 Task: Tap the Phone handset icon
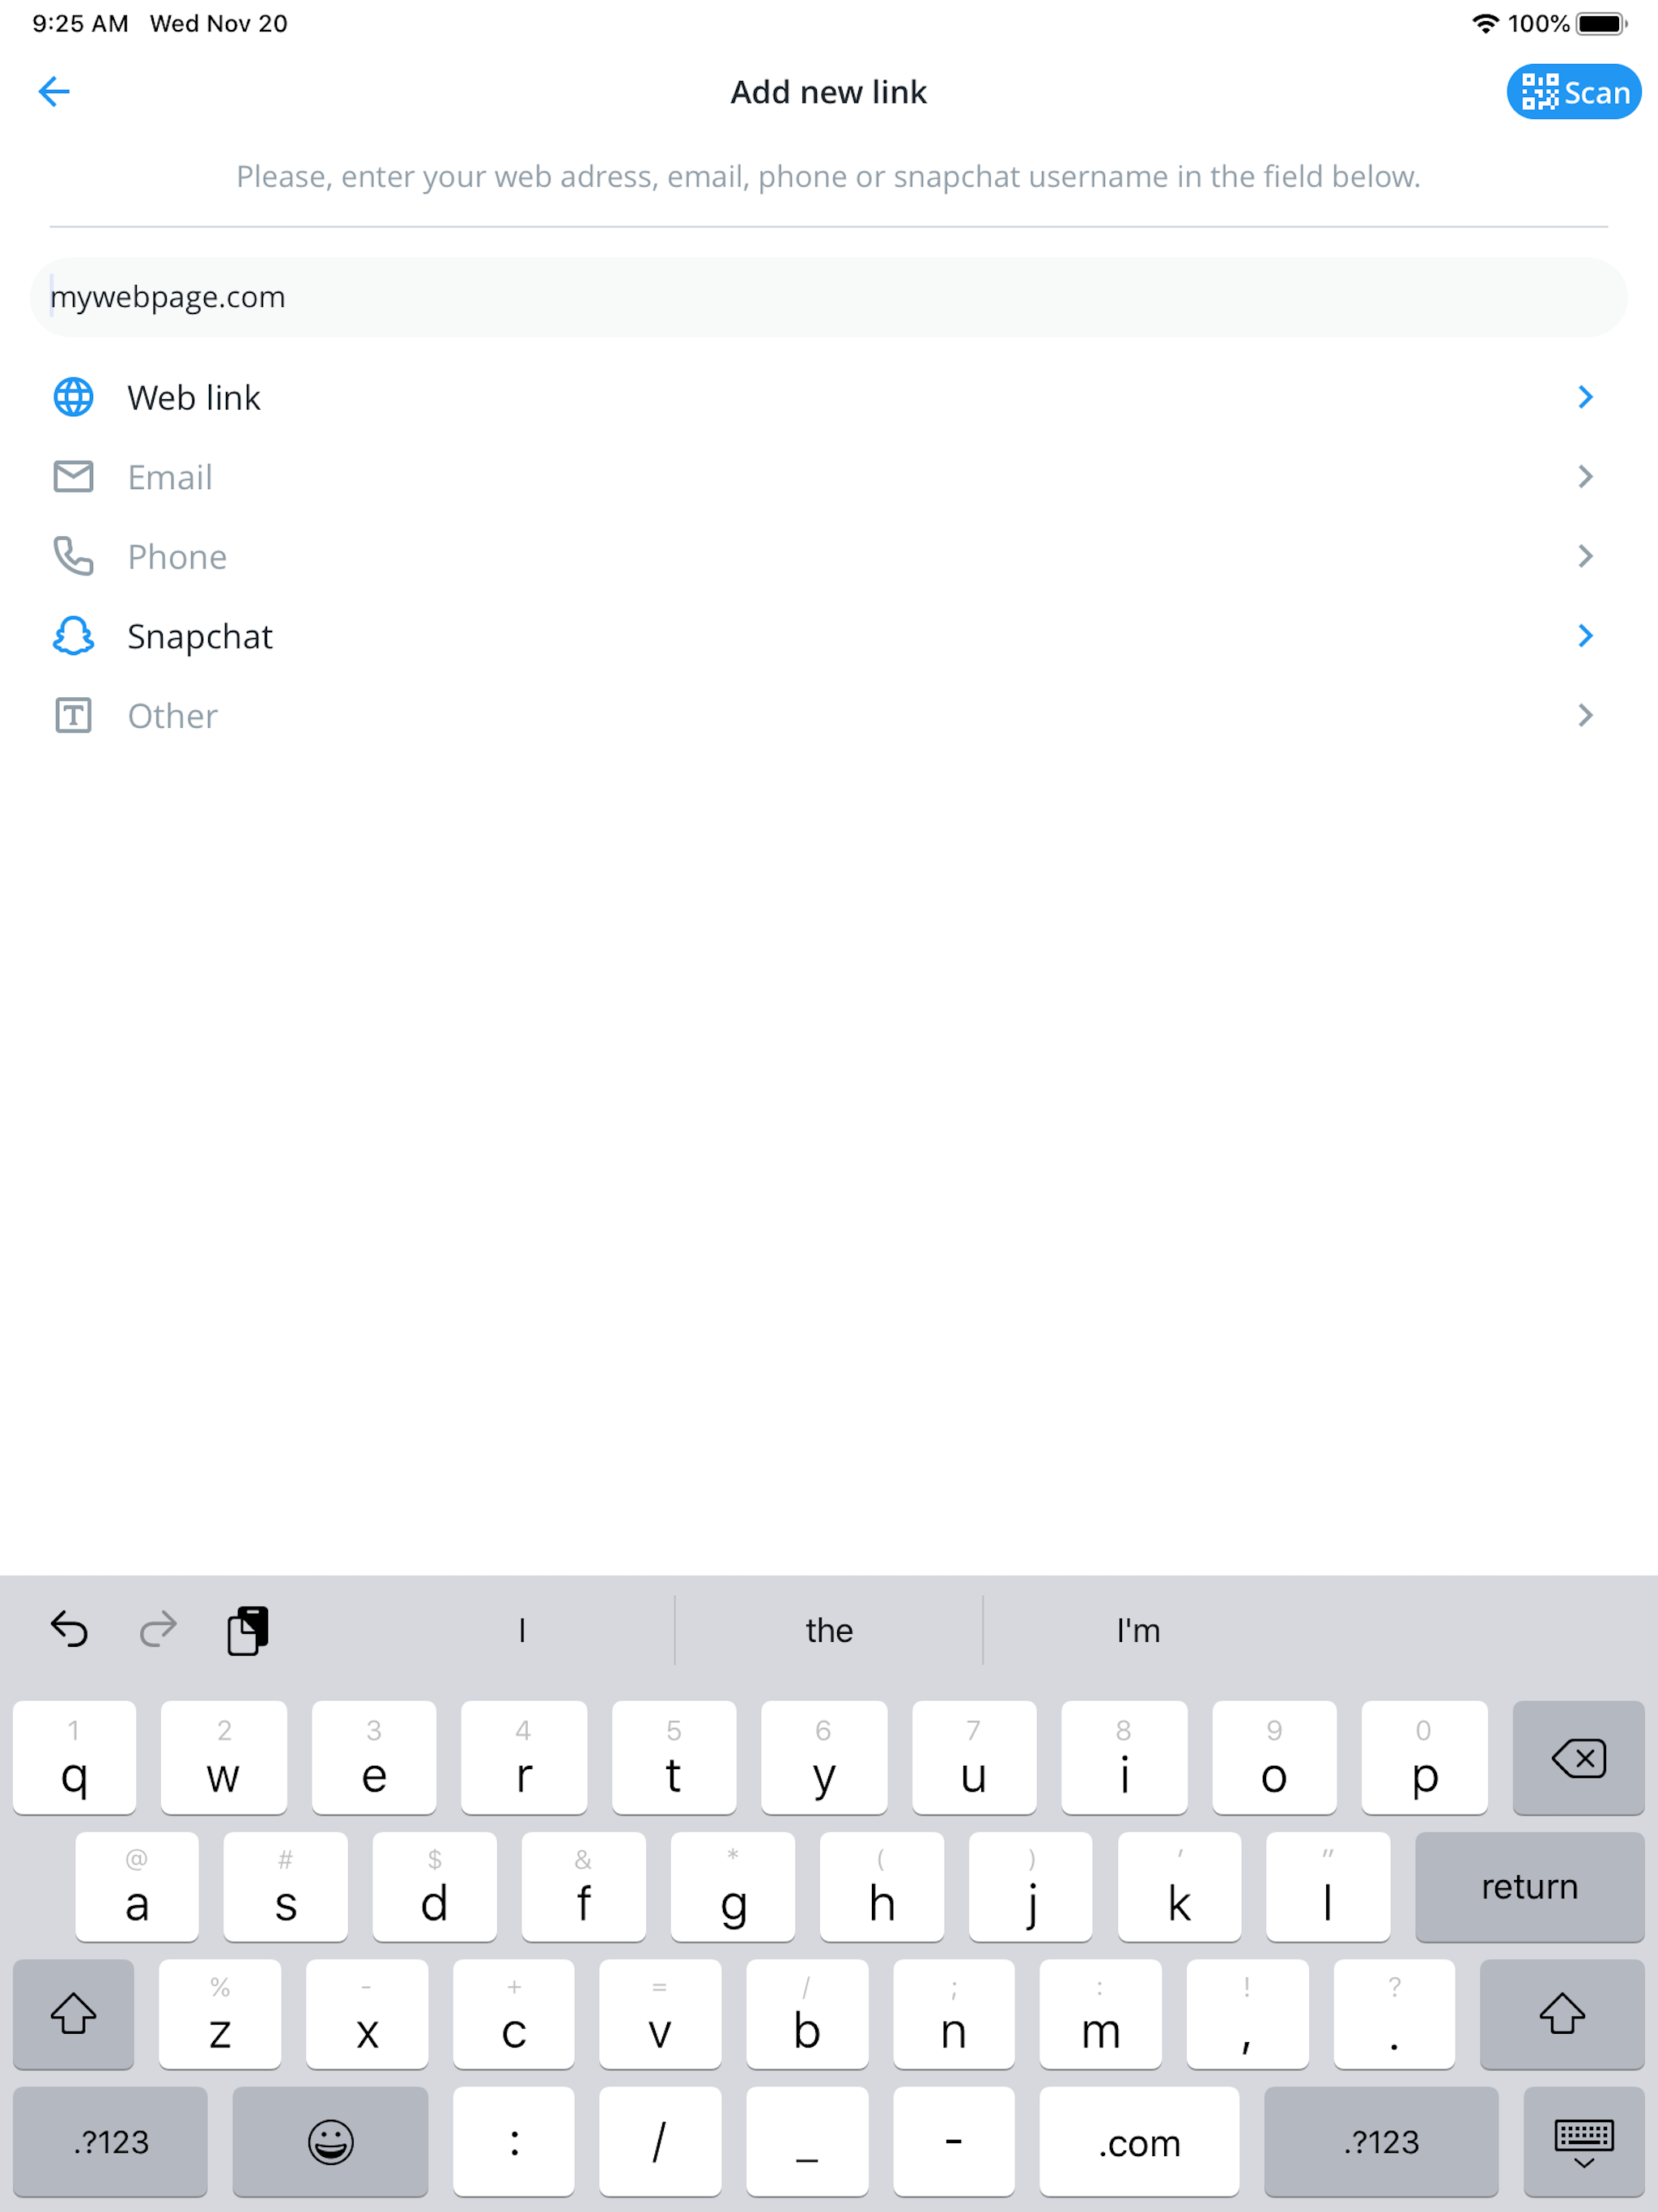[x=73, y=556]
